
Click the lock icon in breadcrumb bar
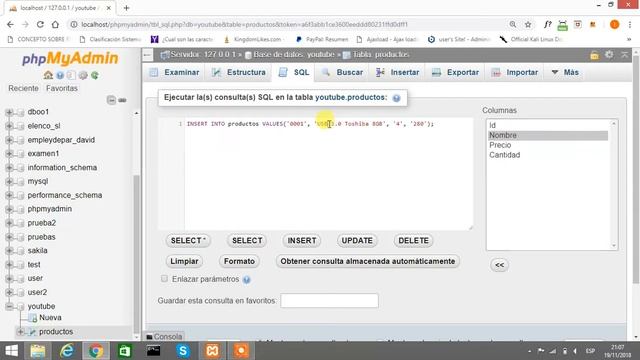(595, 55)
